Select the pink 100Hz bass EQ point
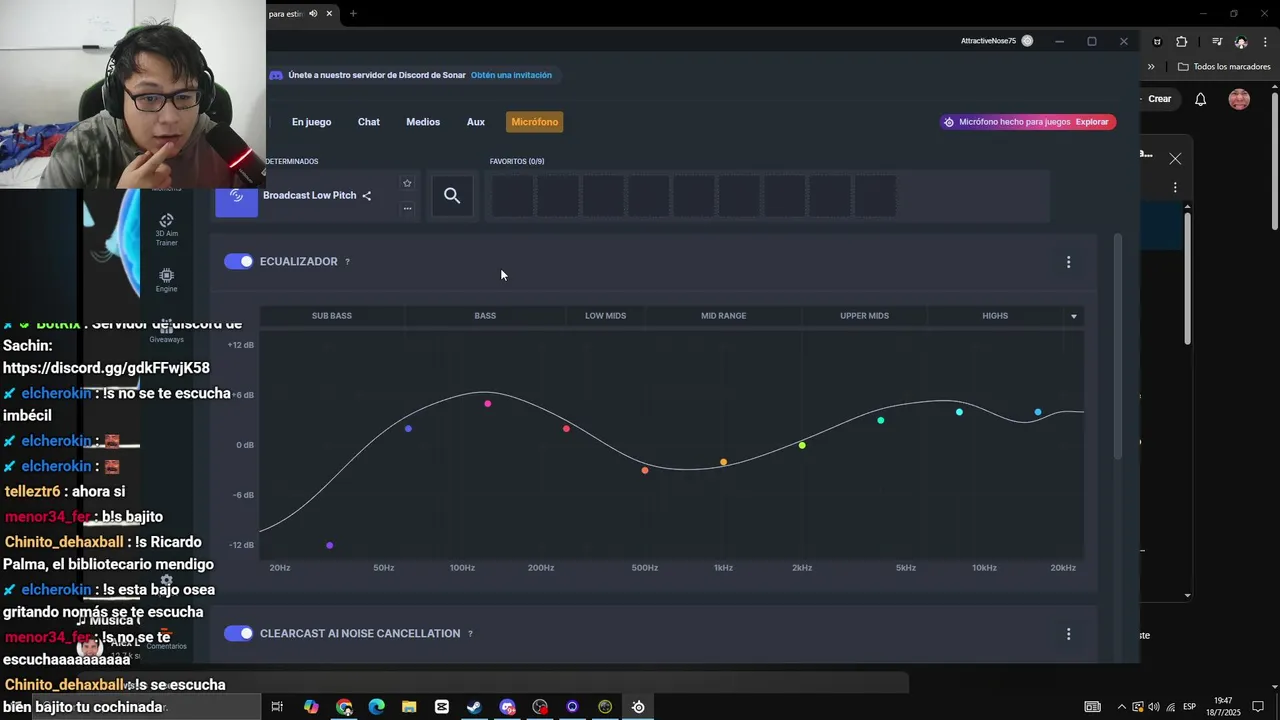 pyautogui.click(x=488, y=404)
